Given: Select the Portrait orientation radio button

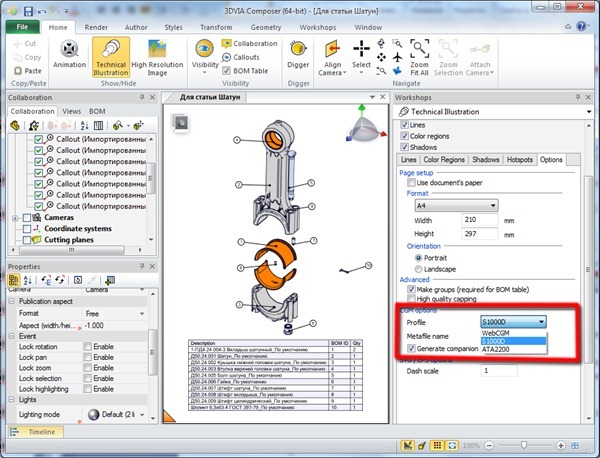Looking at the screenshot, I should 419,258.
